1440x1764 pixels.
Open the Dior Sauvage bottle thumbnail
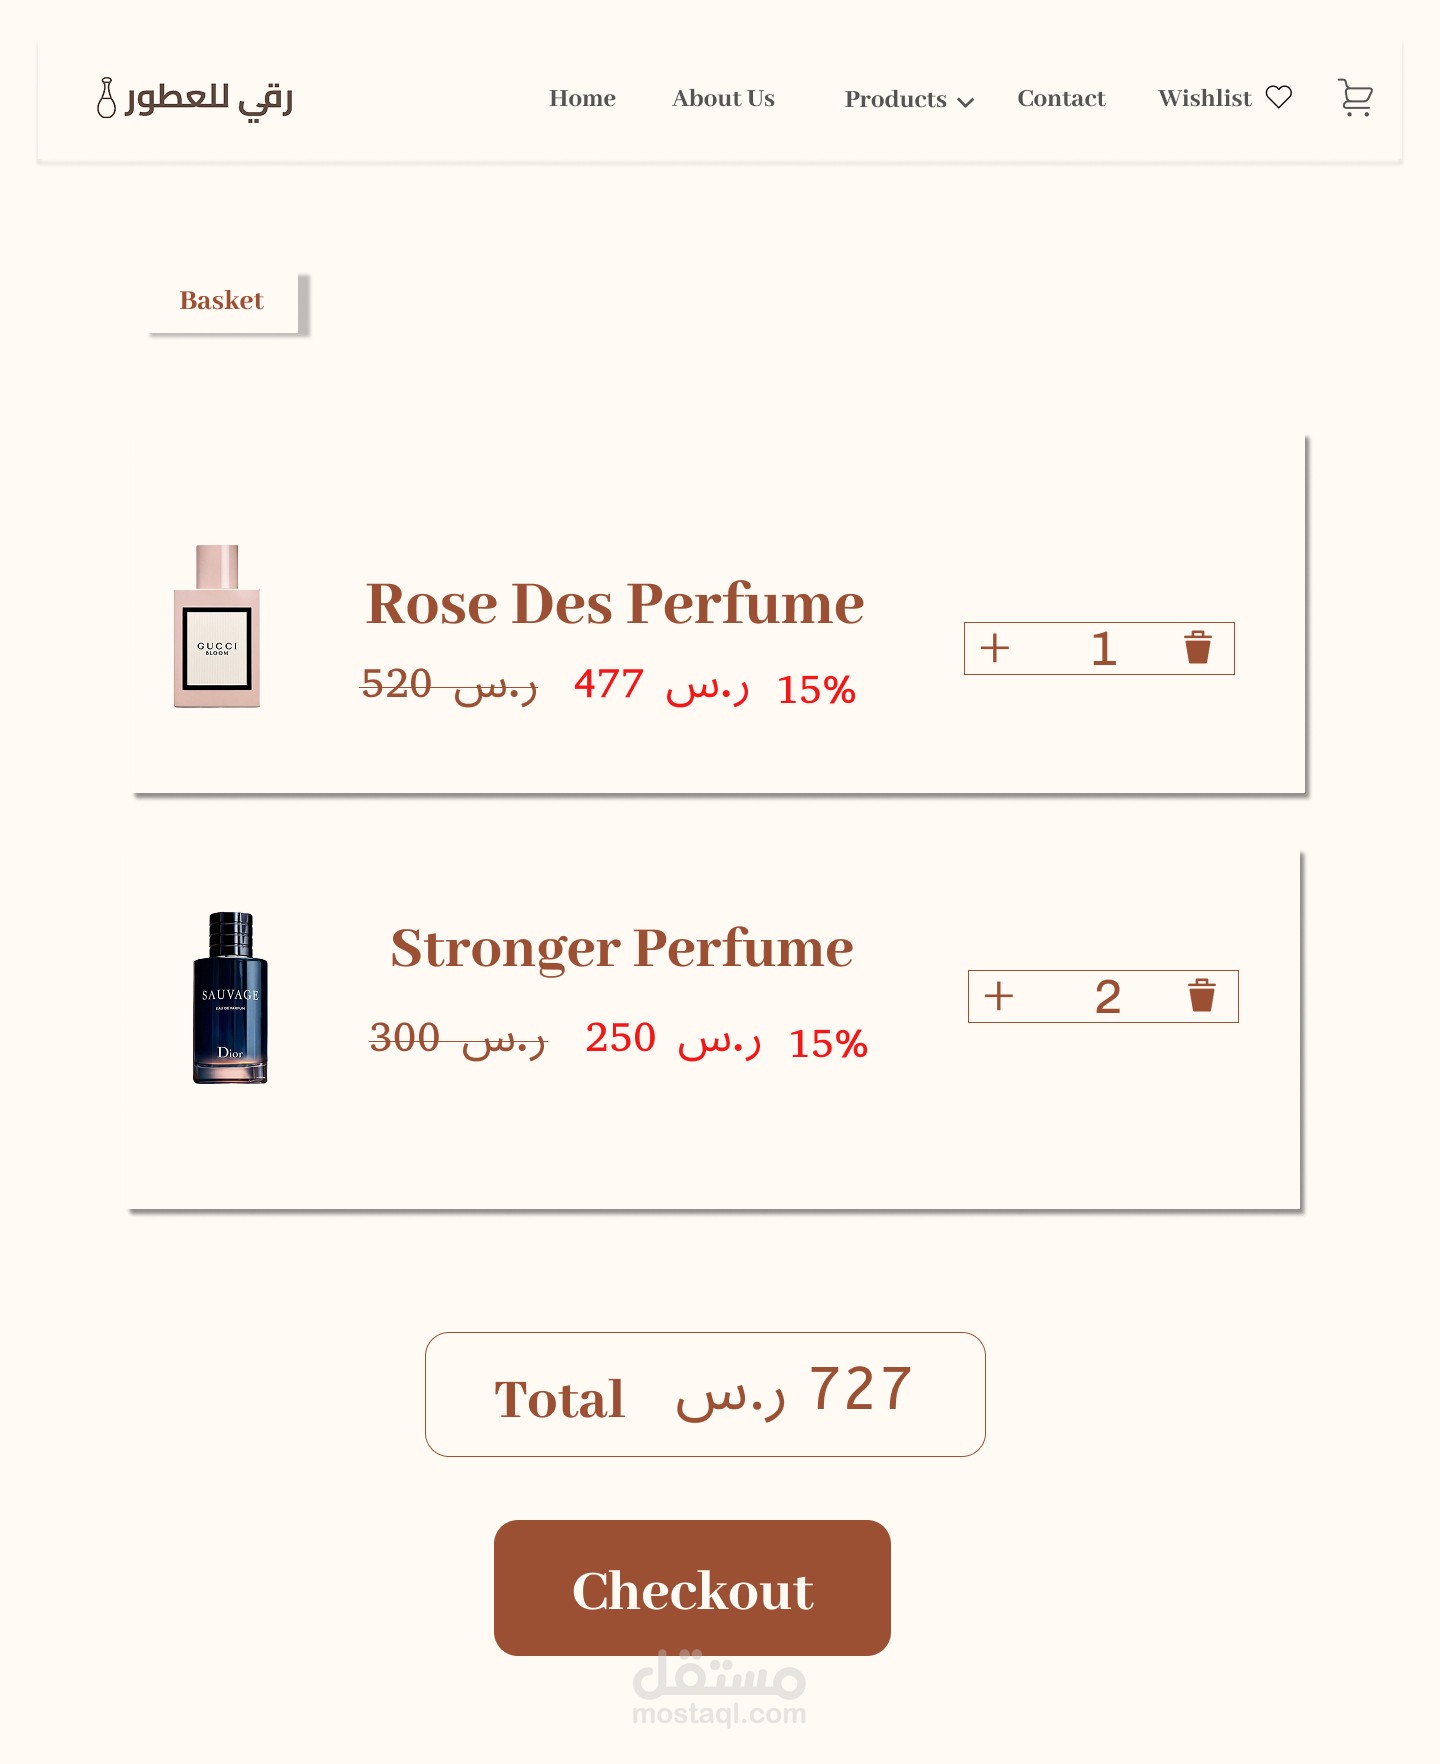230,998
